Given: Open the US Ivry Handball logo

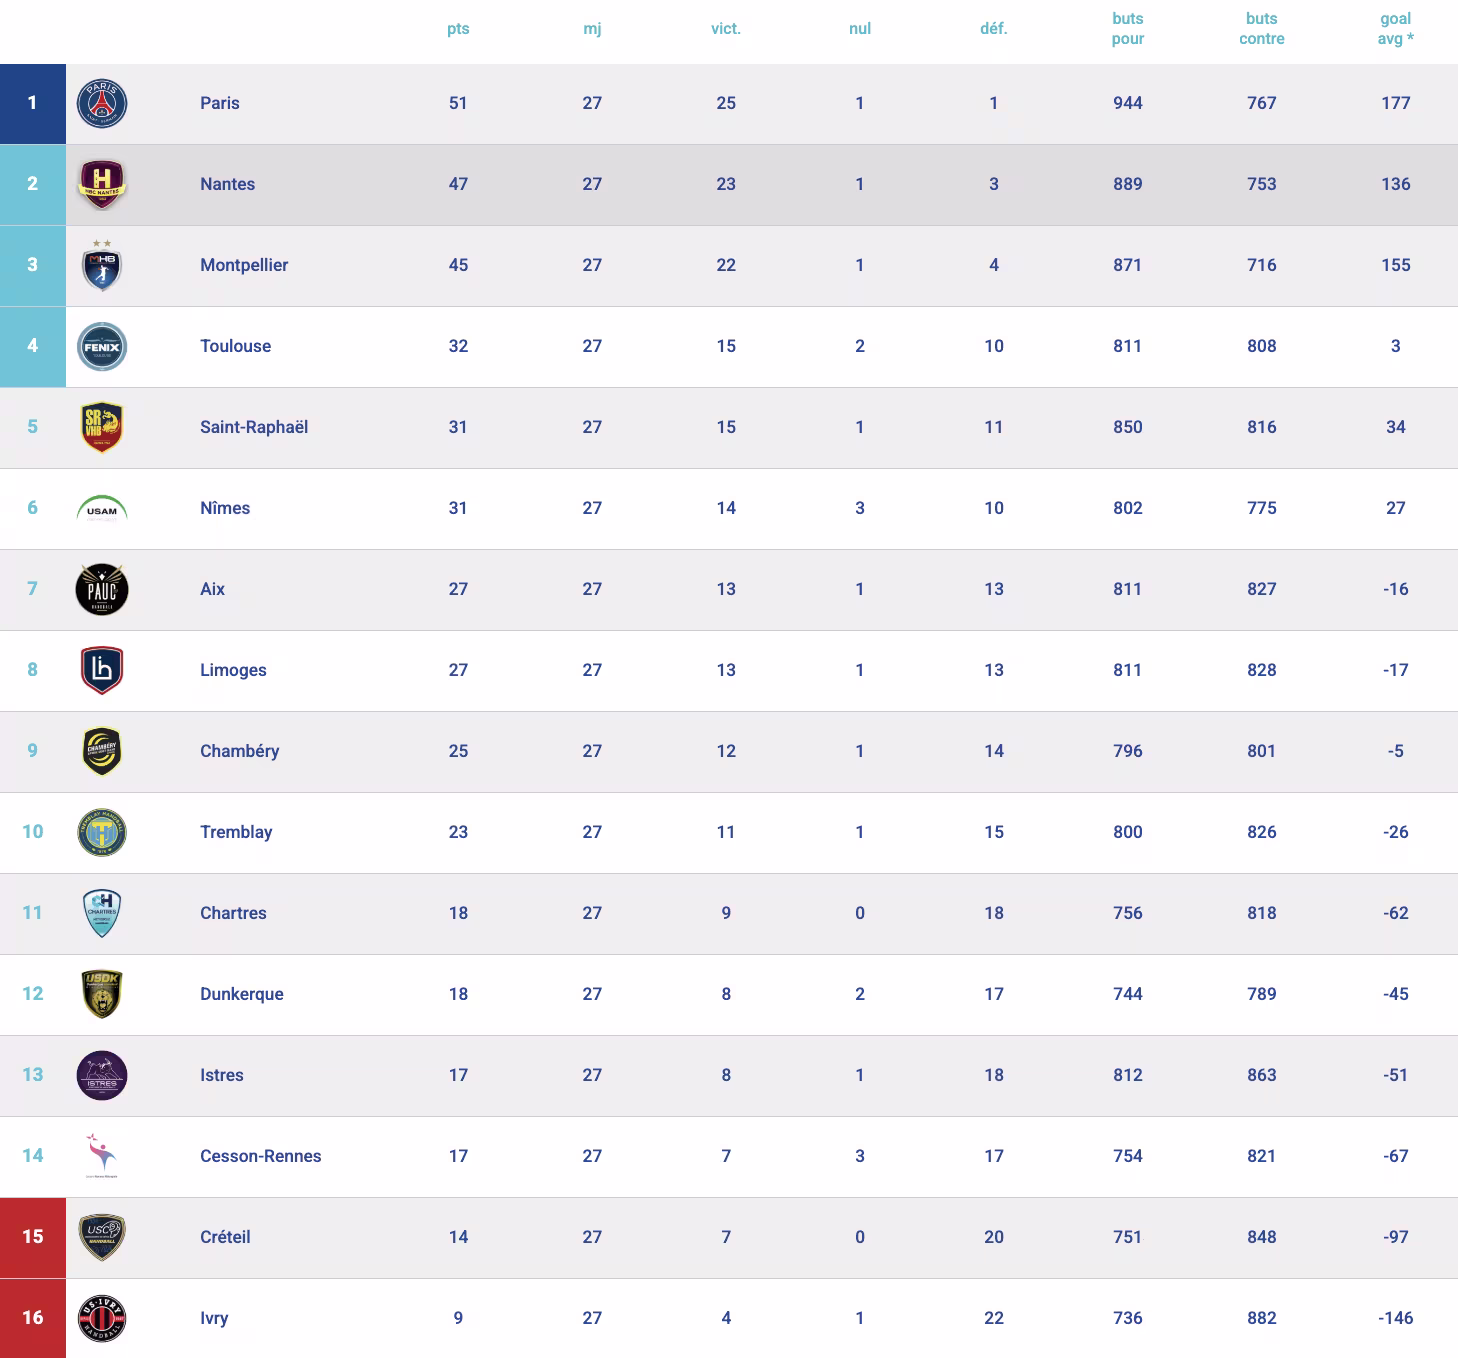Looking at the screenshot, I should [102, 1318].
